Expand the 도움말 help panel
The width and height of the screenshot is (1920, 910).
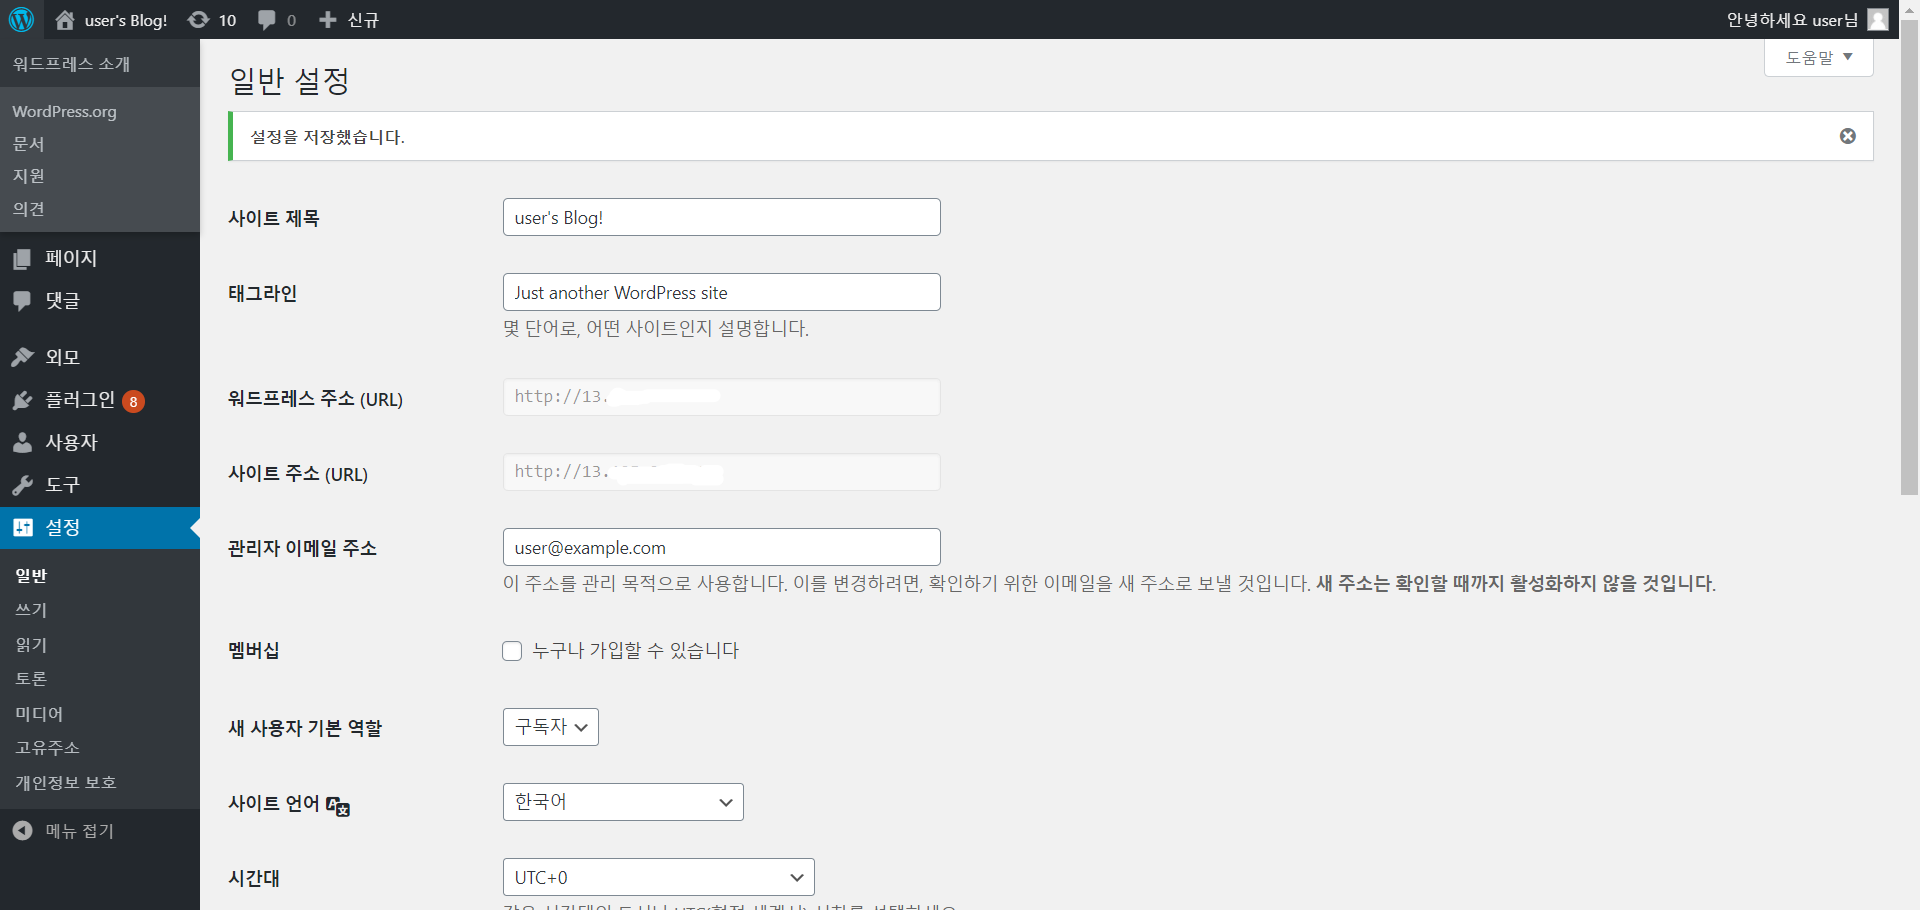tap(1819, 57)
